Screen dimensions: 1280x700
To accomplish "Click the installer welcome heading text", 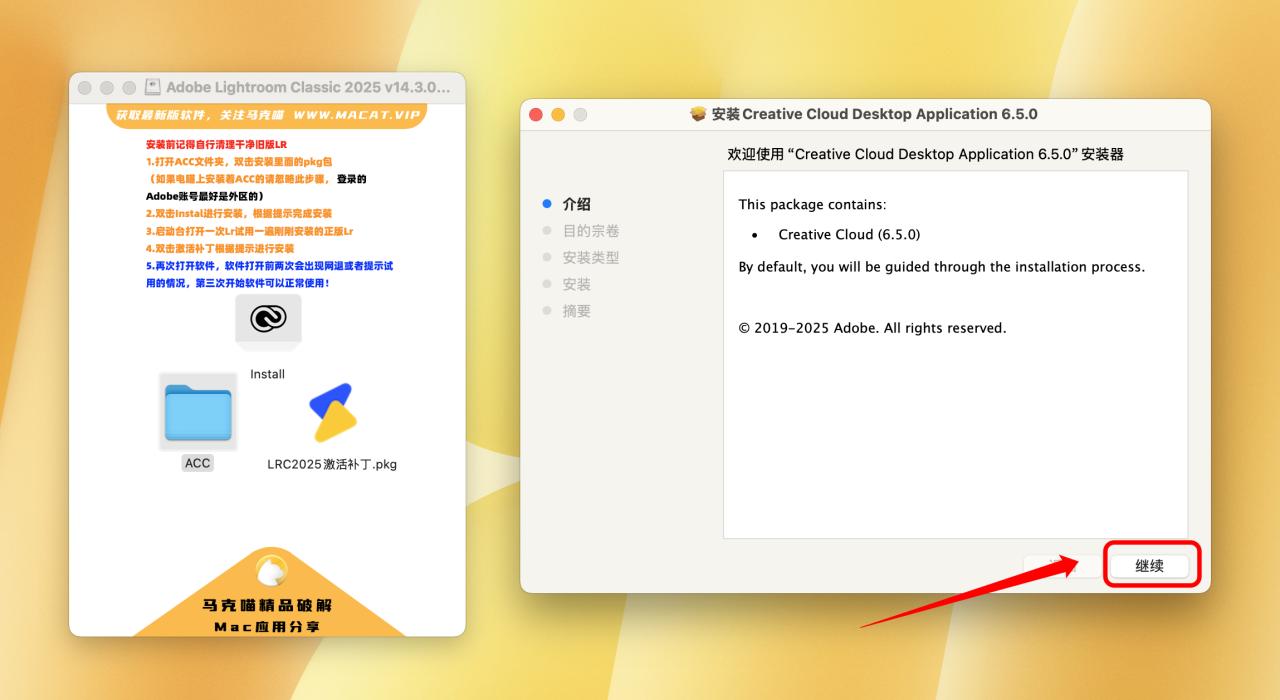I will tap(926, 154).
